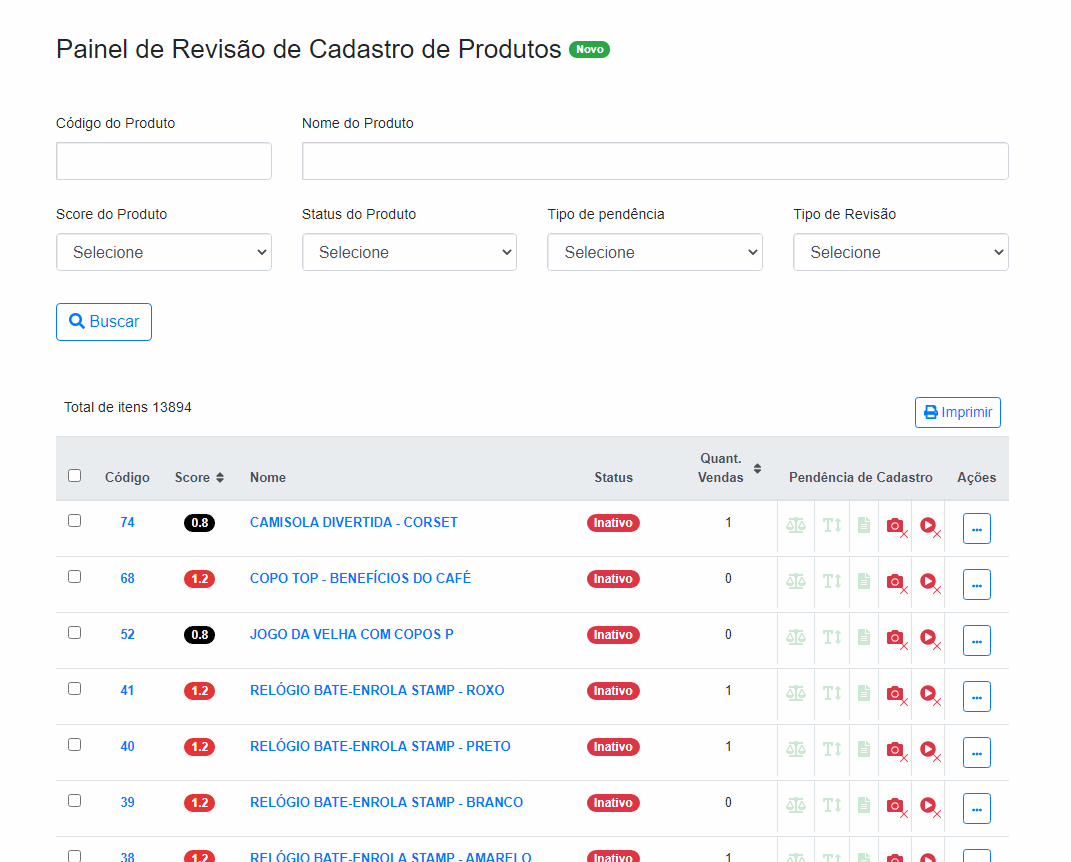The image size is (1071, 862).
Task: Tick checkbox for RELÓGIO BRANCO row
Action: click(74, 801)
